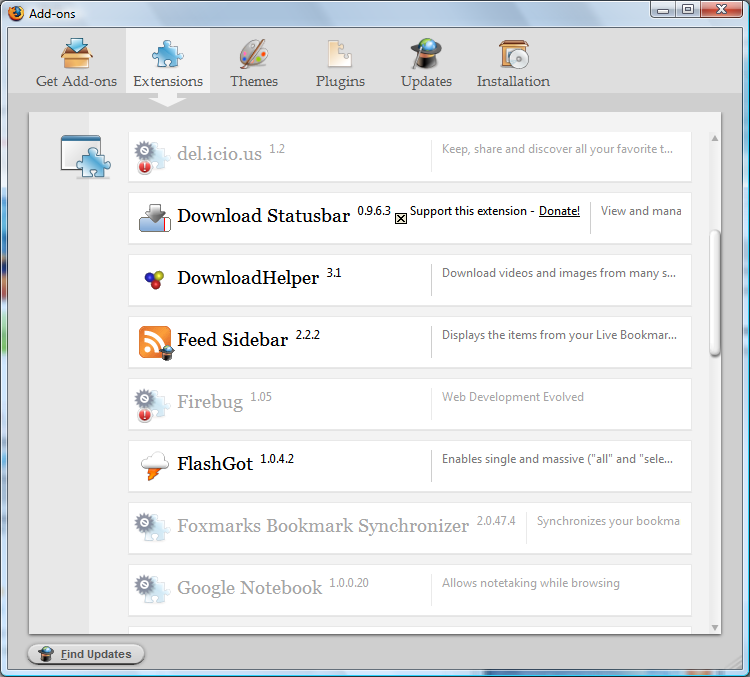Switch to the Installation tab label
This screenshot has height=677, width=750.
pyautogui.click(x=513, y=81)
